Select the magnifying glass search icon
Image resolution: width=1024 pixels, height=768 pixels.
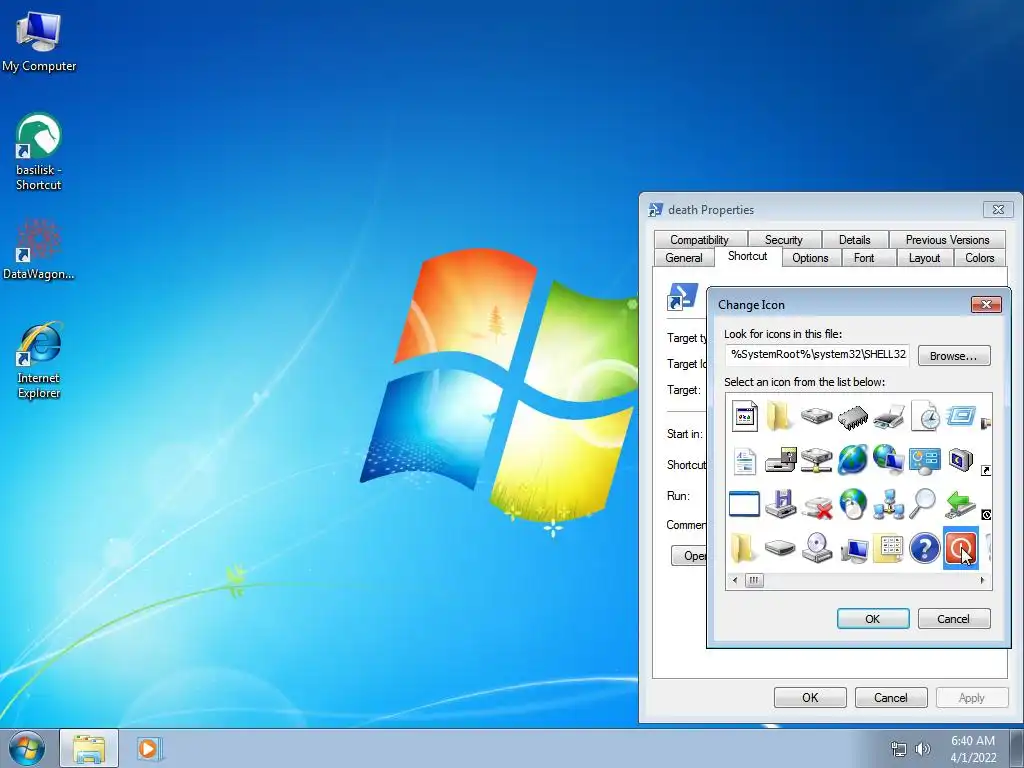pos(923,504)
